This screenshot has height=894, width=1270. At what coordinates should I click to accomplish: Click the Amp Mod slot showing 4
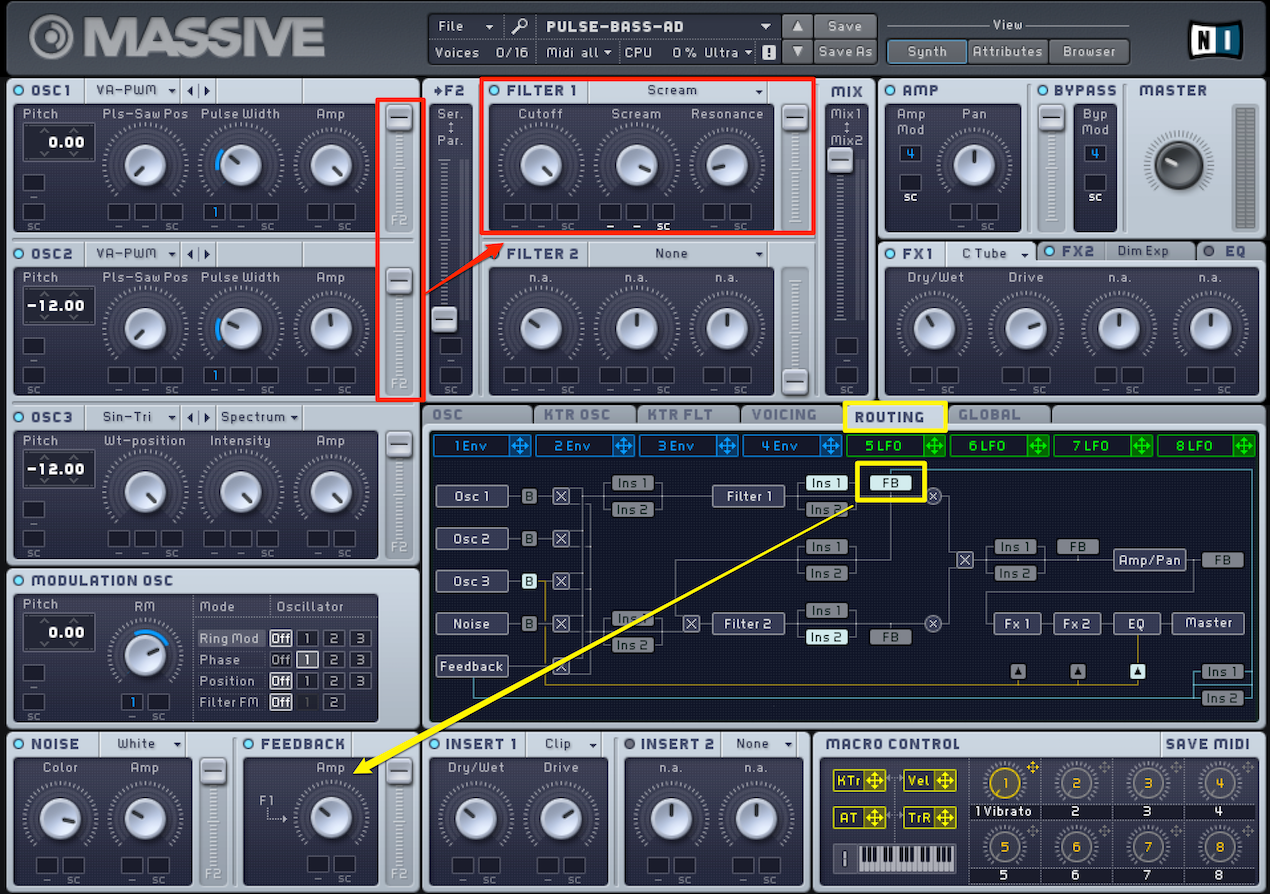909,154
